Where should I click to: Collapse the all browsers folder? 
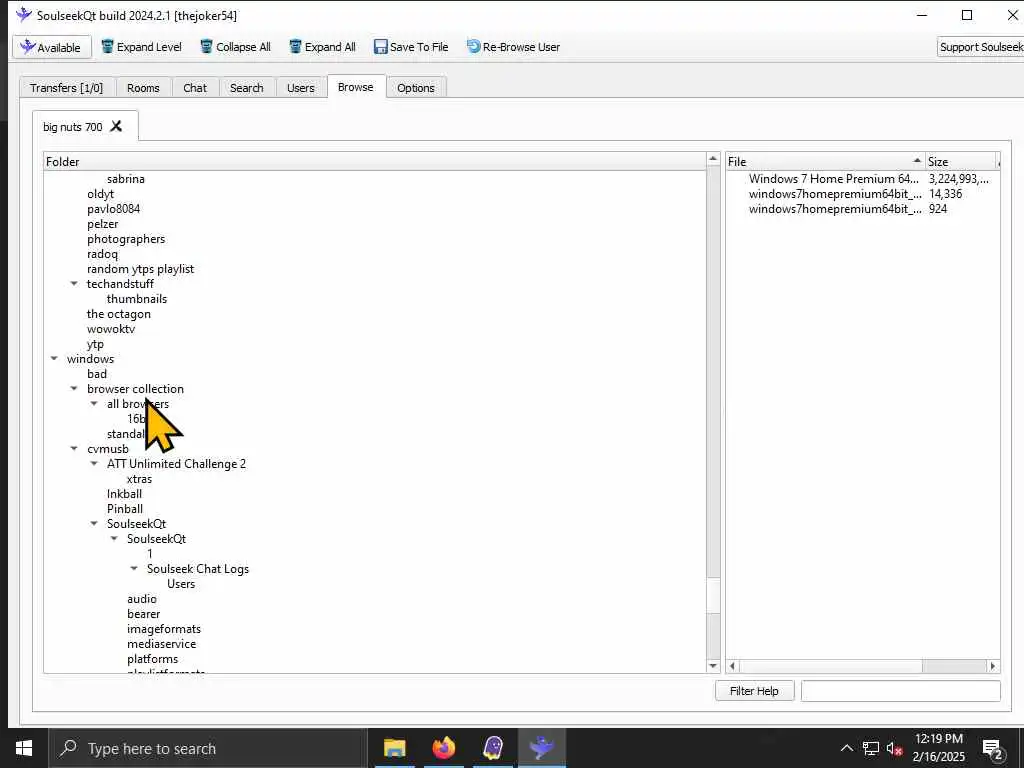coord(94,404)
